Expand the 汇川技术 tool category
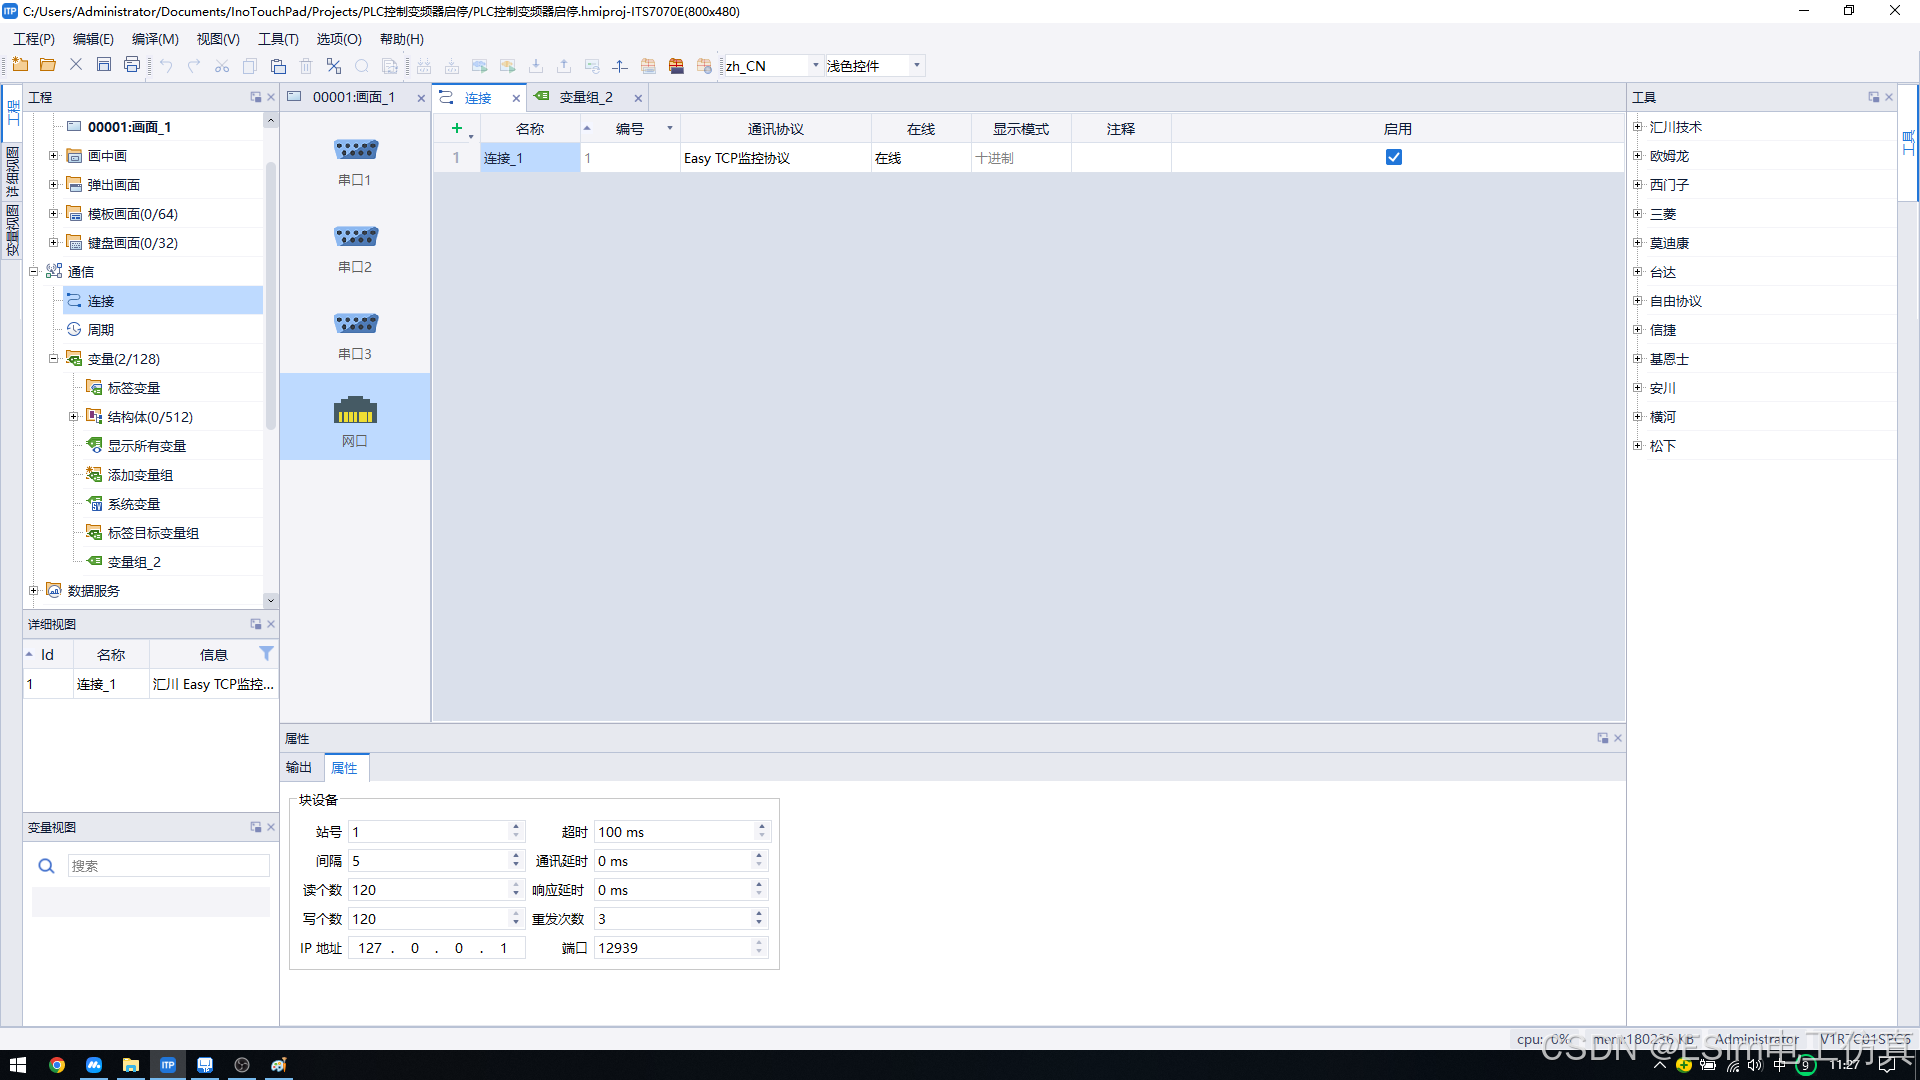1920x1080 pixels. pyautogui.click(x=1638, y=126)
